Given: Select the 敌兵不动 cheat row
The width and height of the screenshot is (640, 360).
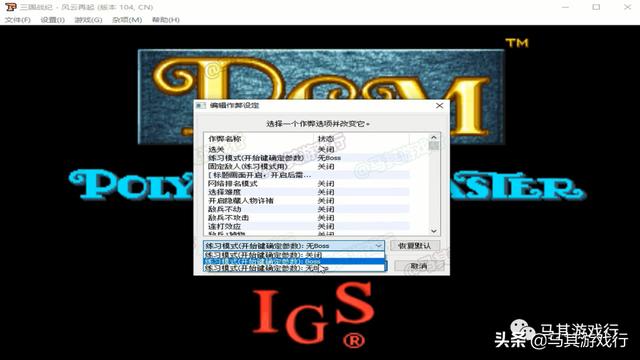Looking at the screenshot, I should click(308, 209).
